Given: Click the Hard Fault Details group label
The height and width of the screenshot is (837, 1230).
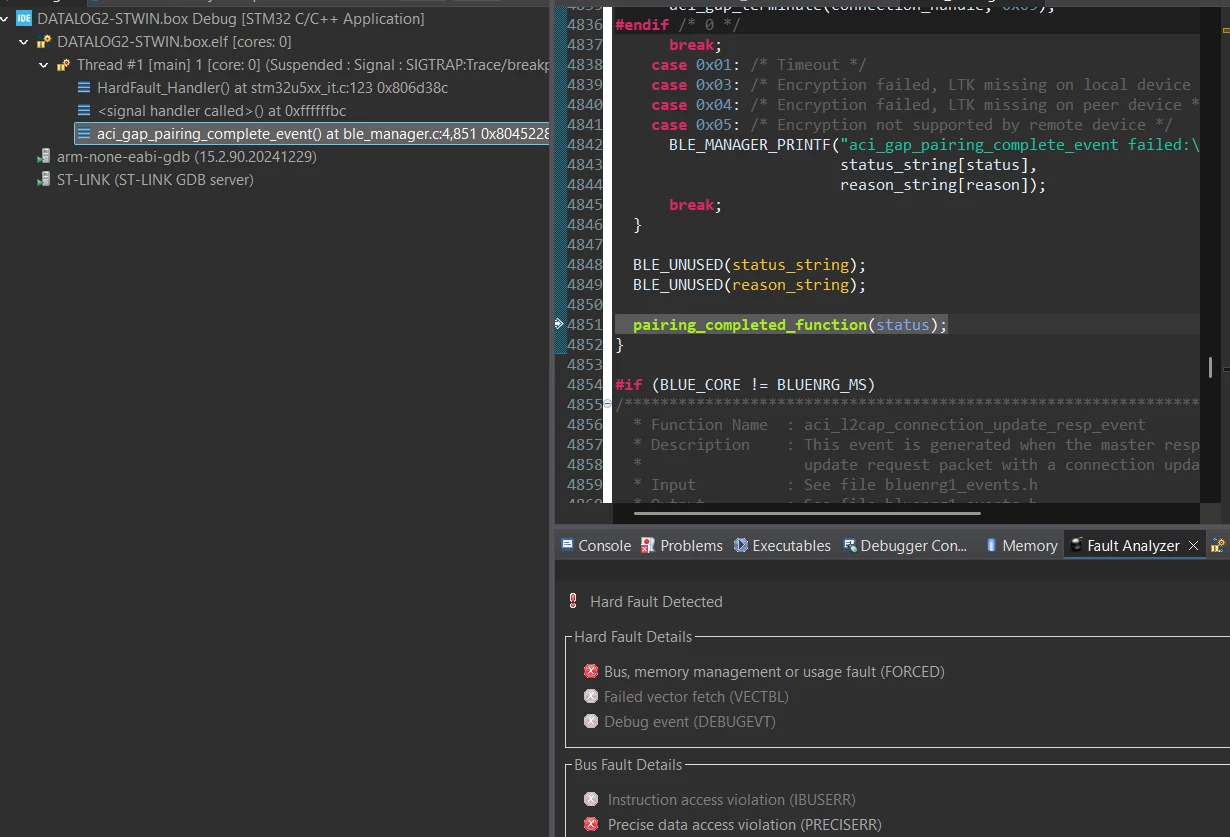Looking at the screenshot, I should coord(633,637).
